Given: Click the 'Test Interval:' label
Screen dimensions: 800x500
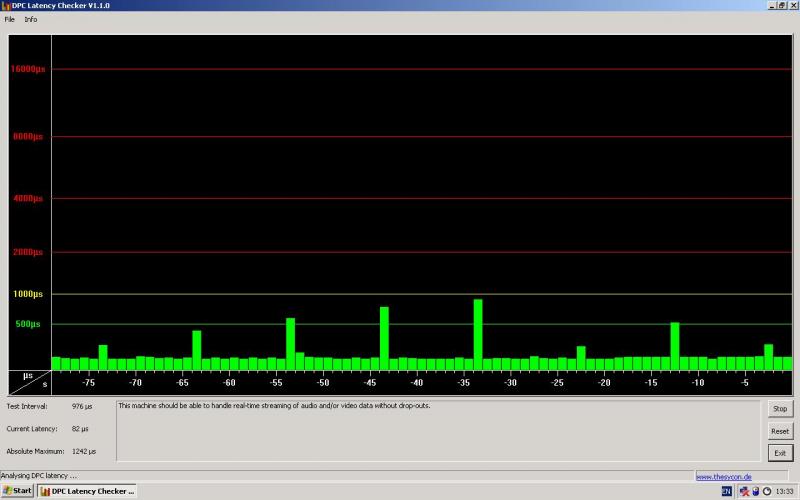Looking at the screenshot, I should coord(27,407).
